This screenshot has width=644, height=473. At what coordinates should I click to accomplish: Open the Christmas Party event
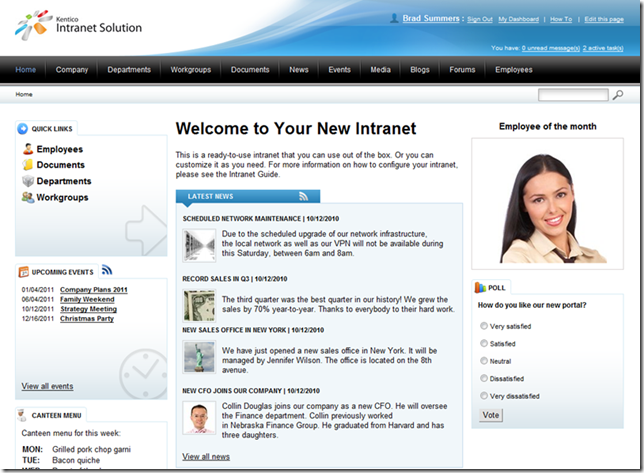tap(87, 319)
